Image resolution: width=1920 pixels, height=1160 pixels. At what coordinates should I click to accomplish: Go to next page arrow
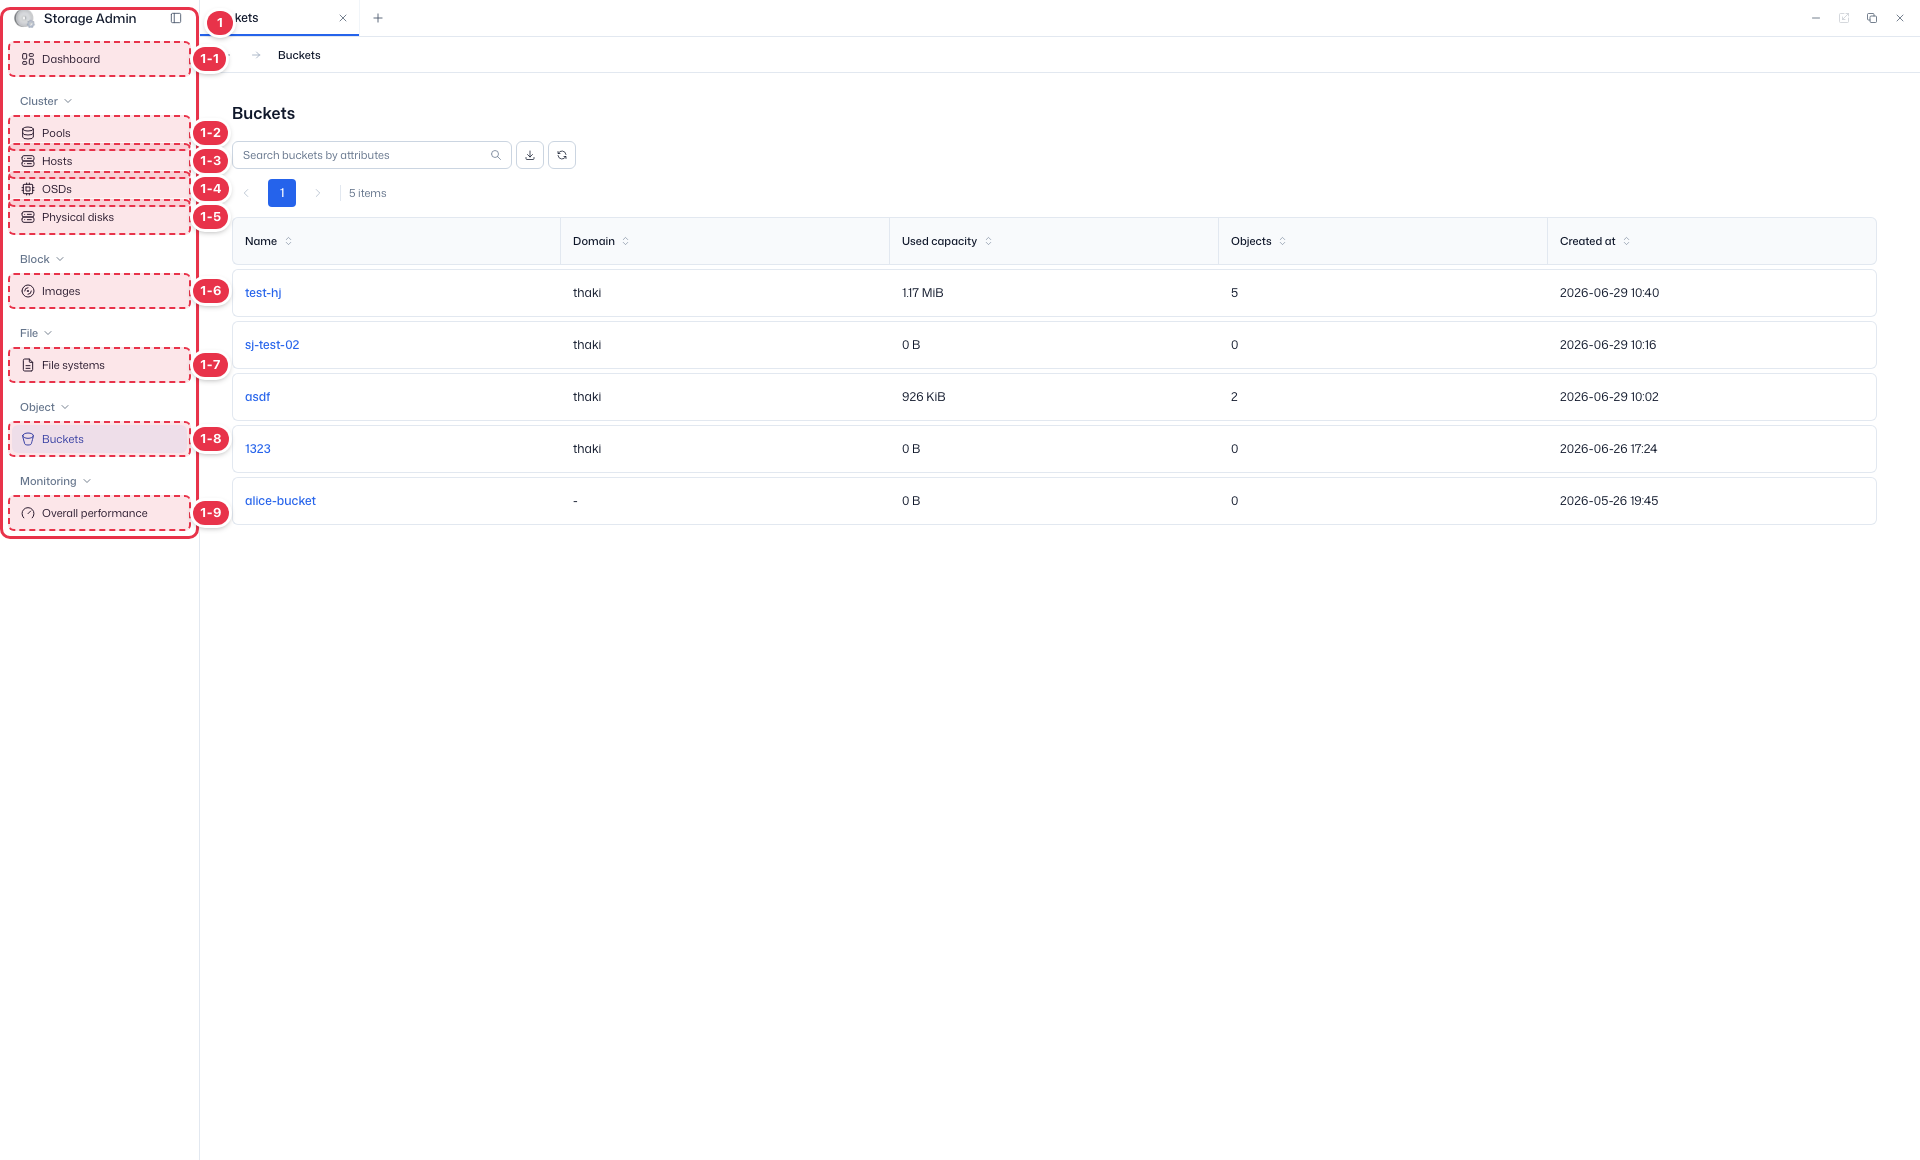(x=318, y=193)
